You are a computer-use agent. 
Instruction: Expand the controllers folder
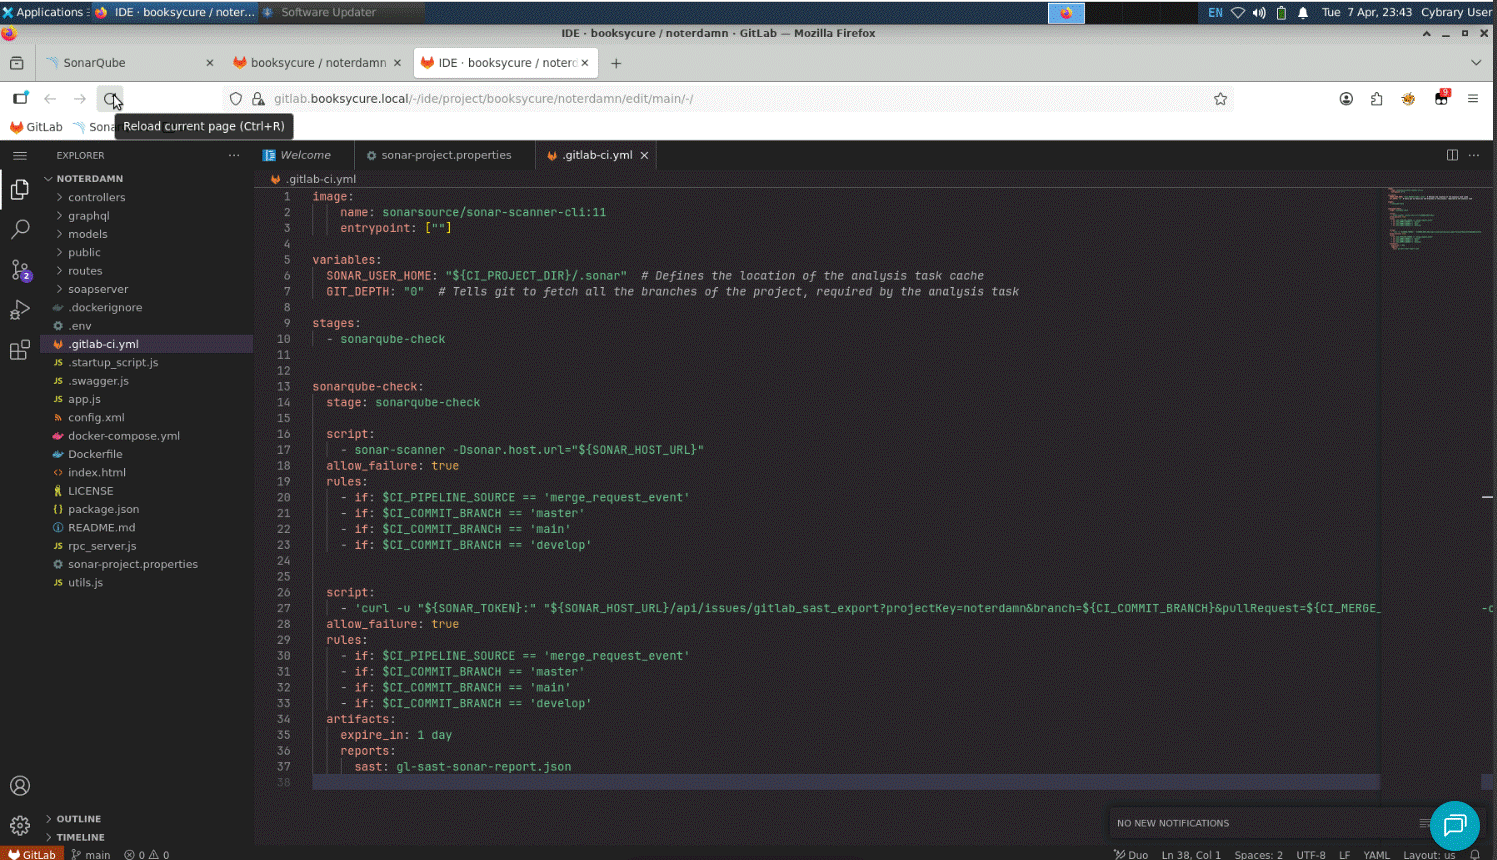[96, 197]
